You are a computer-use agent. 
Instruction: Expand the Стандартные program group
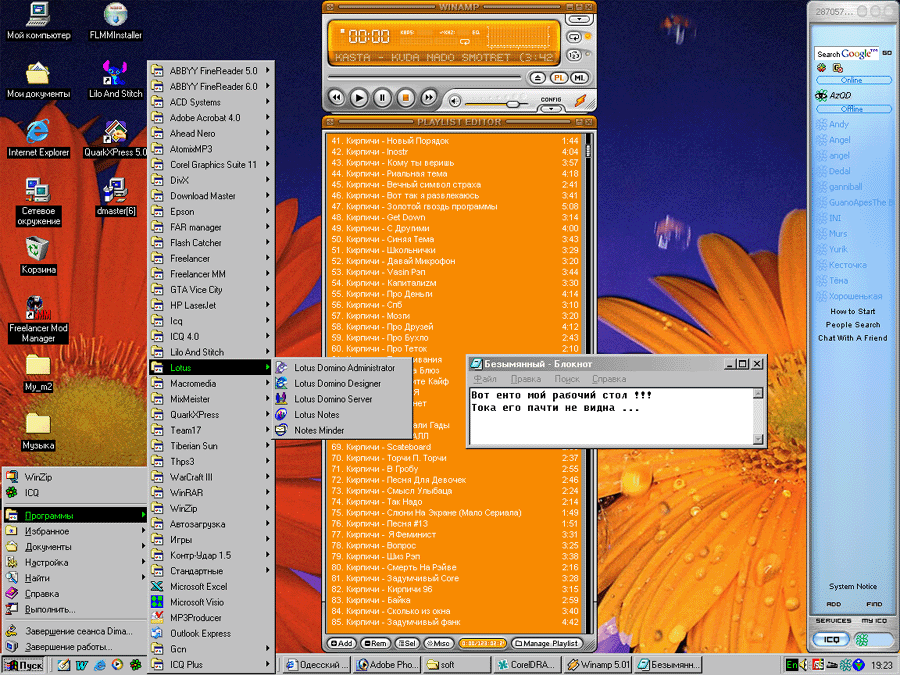click(x=211, y=571)
